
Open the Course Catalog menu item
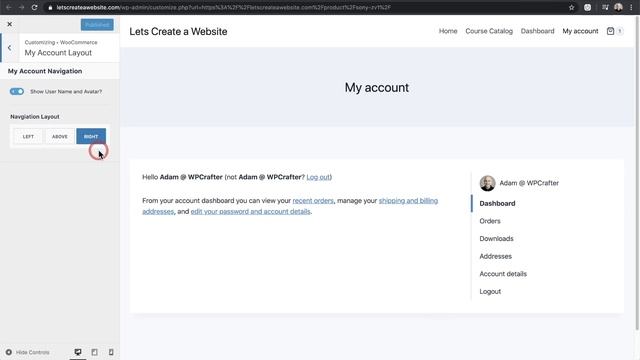click(x=489, y=31)
